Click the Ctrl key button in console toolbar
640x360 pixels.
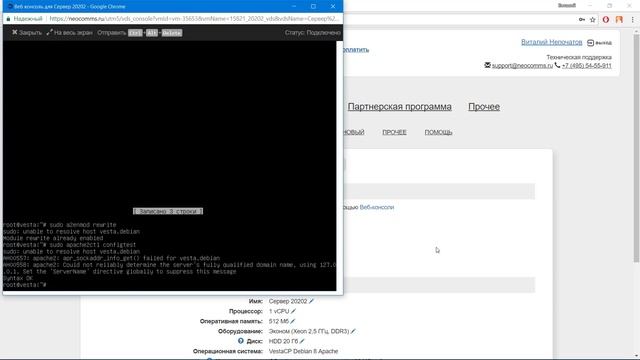(135, 33)
